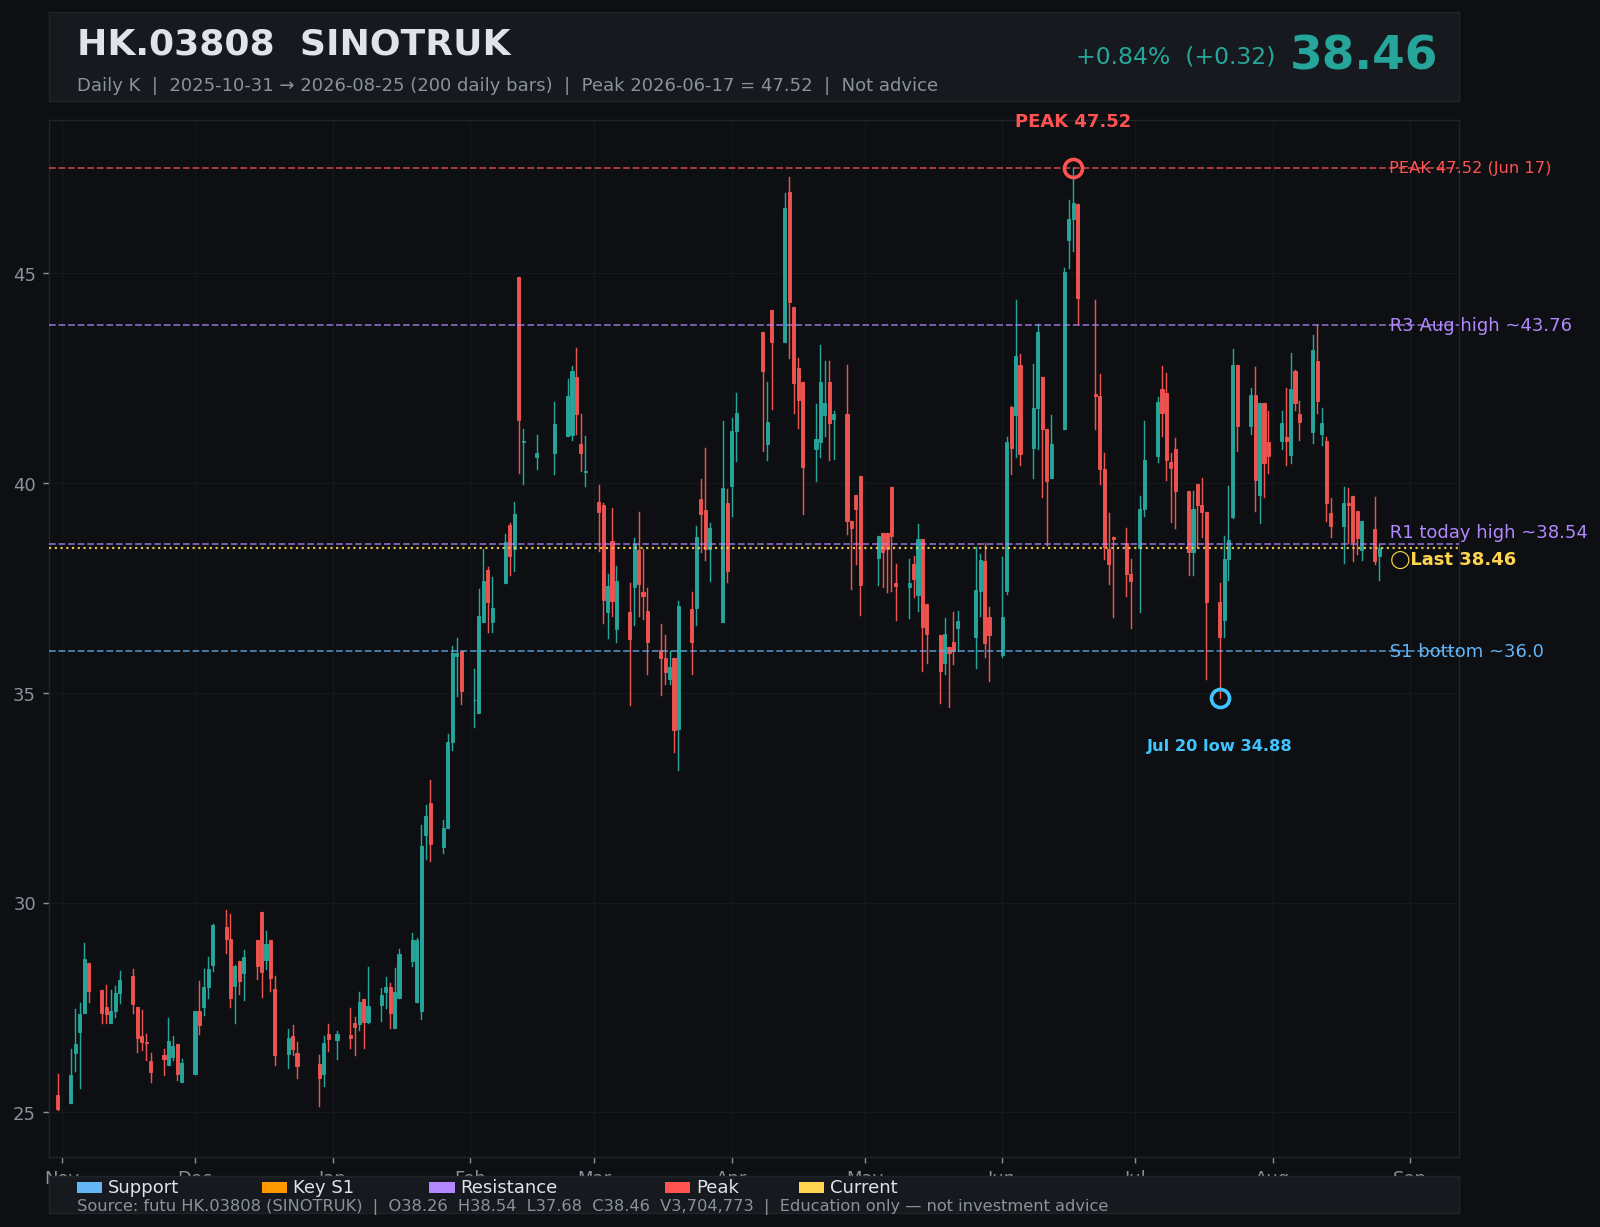Screen dimensions: 1600x1227
Task: Select the purple Resistance legend swatch
Action: (442, 1187)
